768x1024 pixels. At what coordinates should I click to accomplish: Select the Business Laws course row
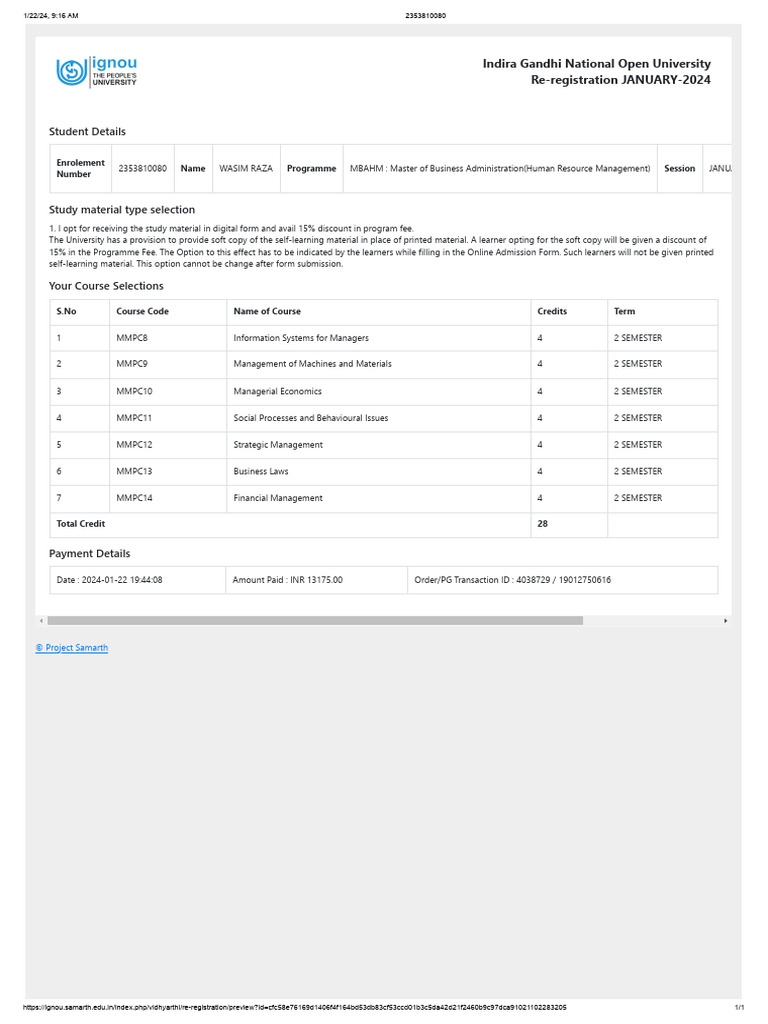[x=384, y=472]
